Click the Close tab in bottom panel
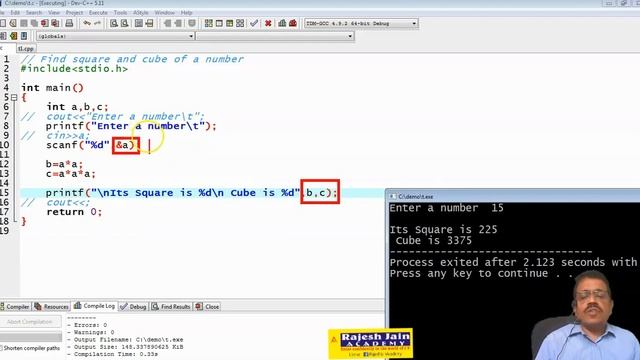 click(208, 307)
